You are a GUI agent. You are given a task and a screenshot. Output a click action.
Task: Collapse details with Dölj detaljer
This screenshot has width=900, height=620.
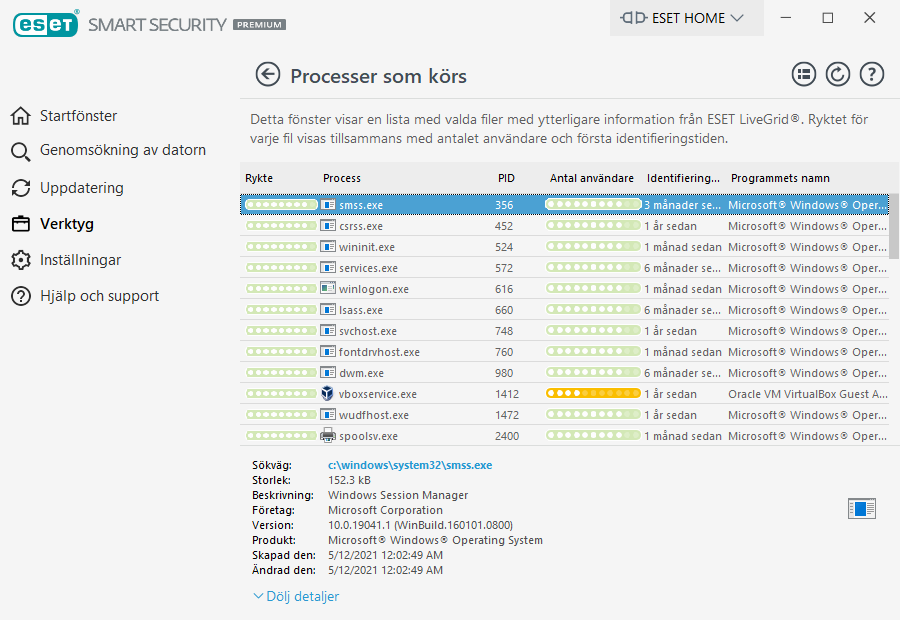[x=296, y=596]
